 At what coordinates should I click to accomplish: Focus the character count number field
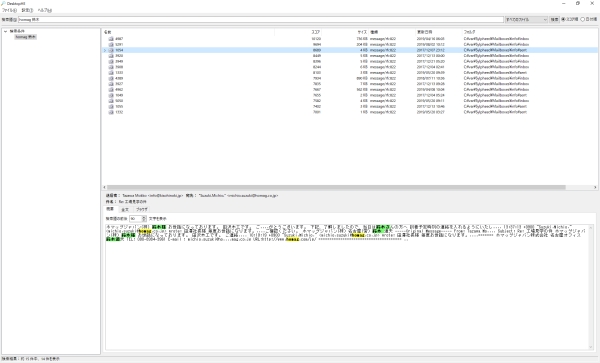pos(135,219)
